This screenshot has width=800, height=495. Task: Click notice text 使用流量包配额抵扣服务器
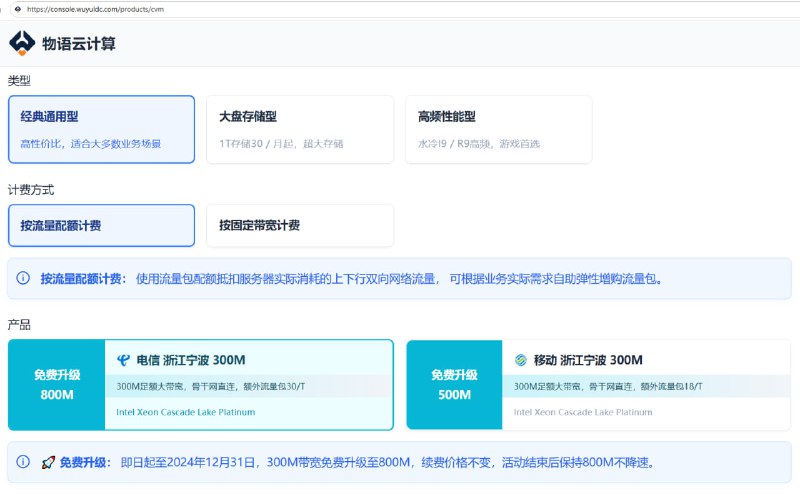point(399,279)
